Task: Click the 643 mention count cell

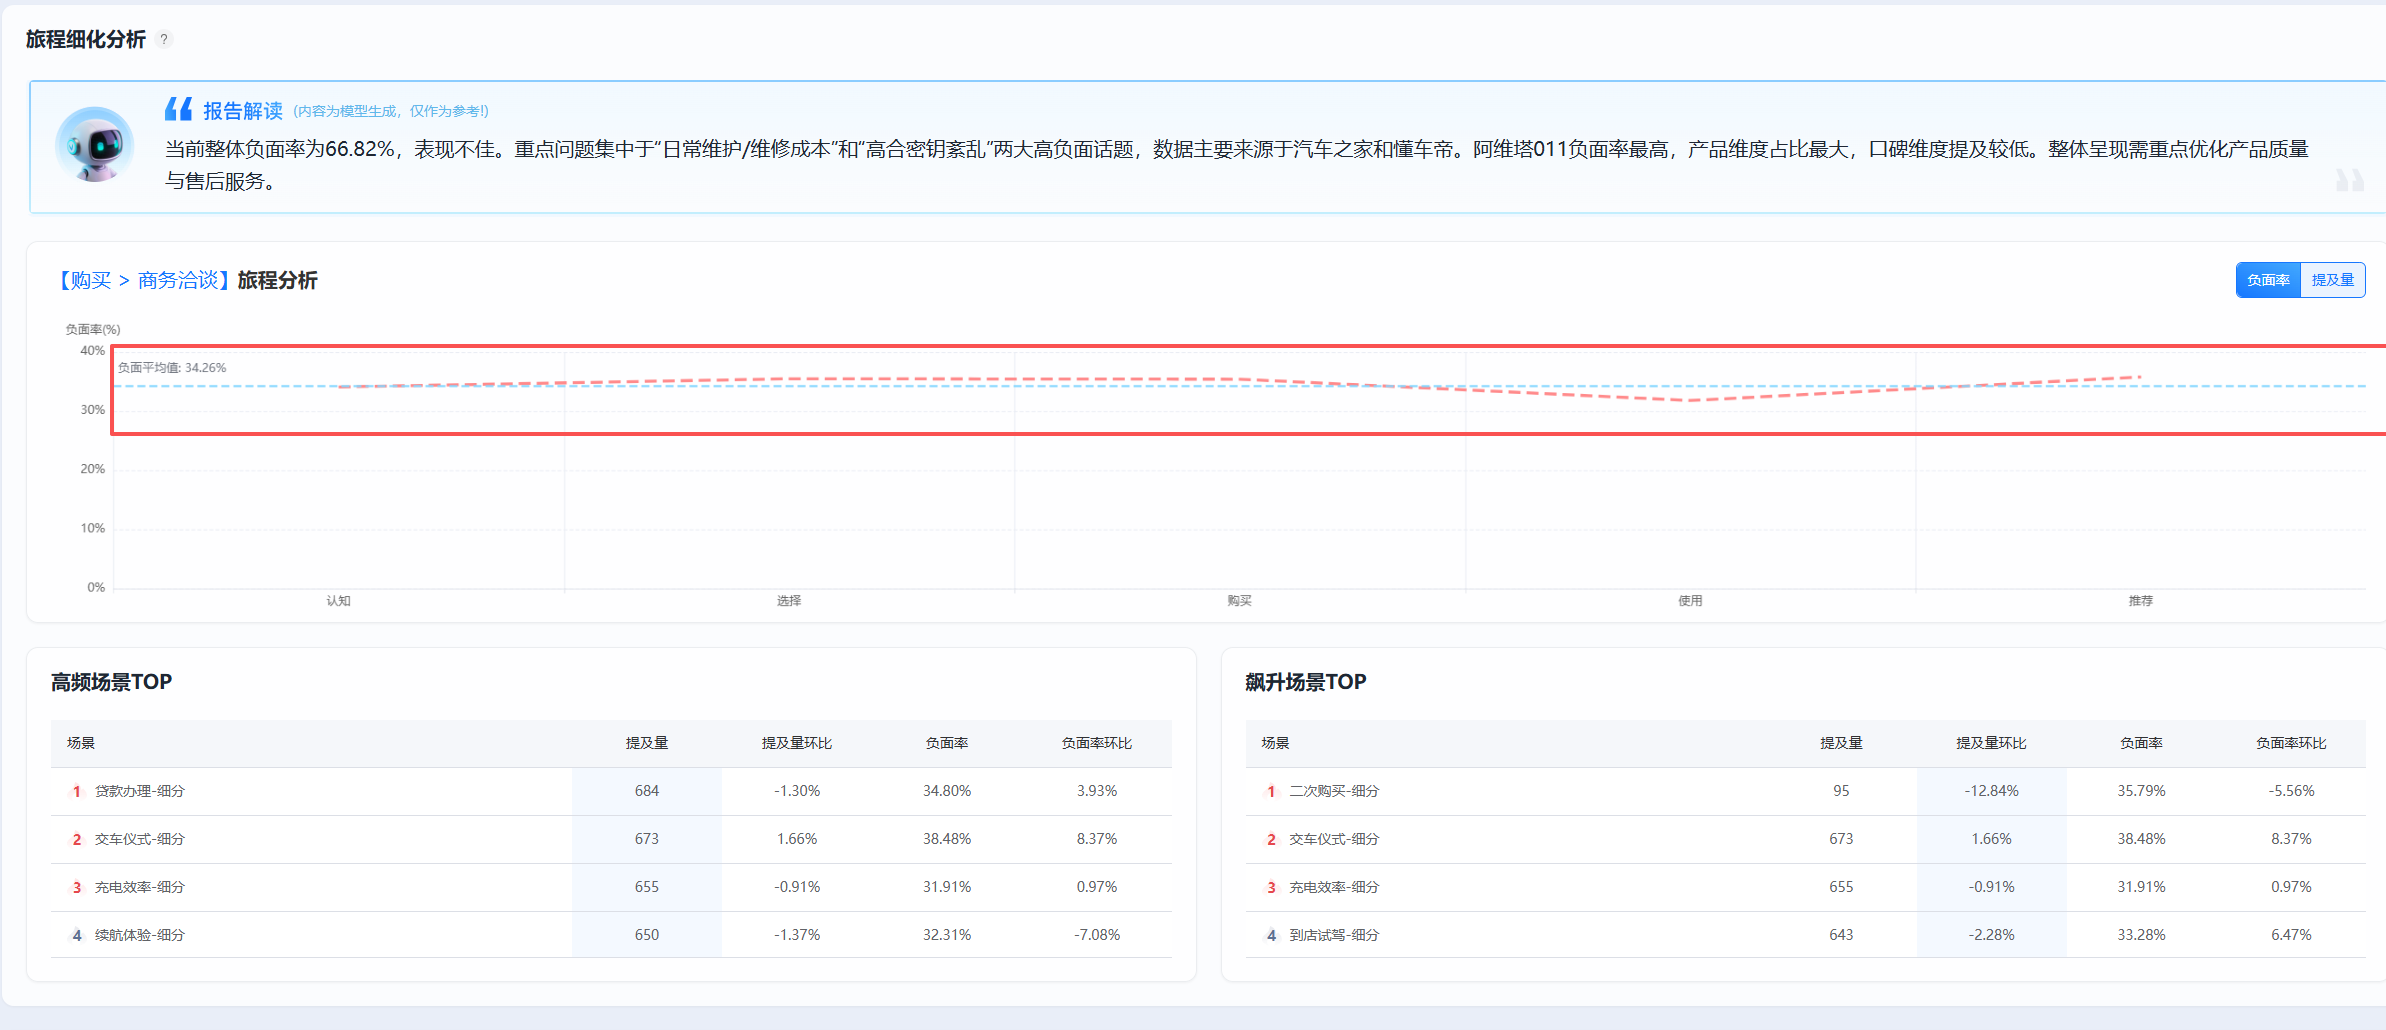Action: click(1841, 935)
